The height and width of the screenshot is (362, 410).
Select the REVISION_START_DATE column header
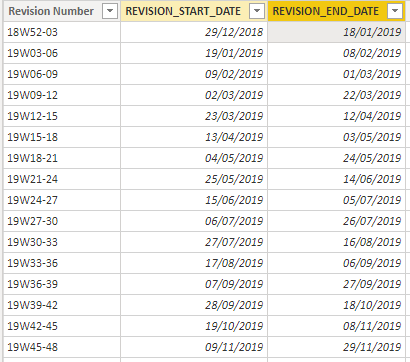tap(194, 11)
